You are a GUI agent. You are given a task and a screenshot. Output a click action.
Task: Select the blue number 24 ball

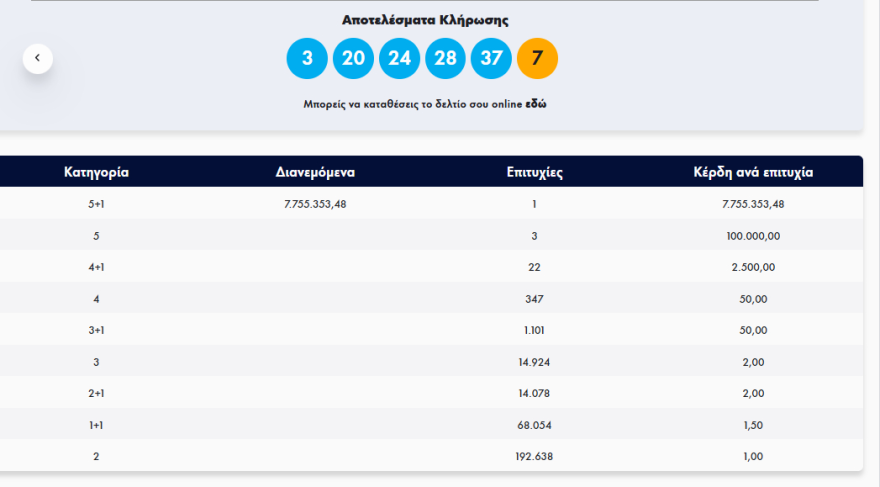click(x=399, y=58)
